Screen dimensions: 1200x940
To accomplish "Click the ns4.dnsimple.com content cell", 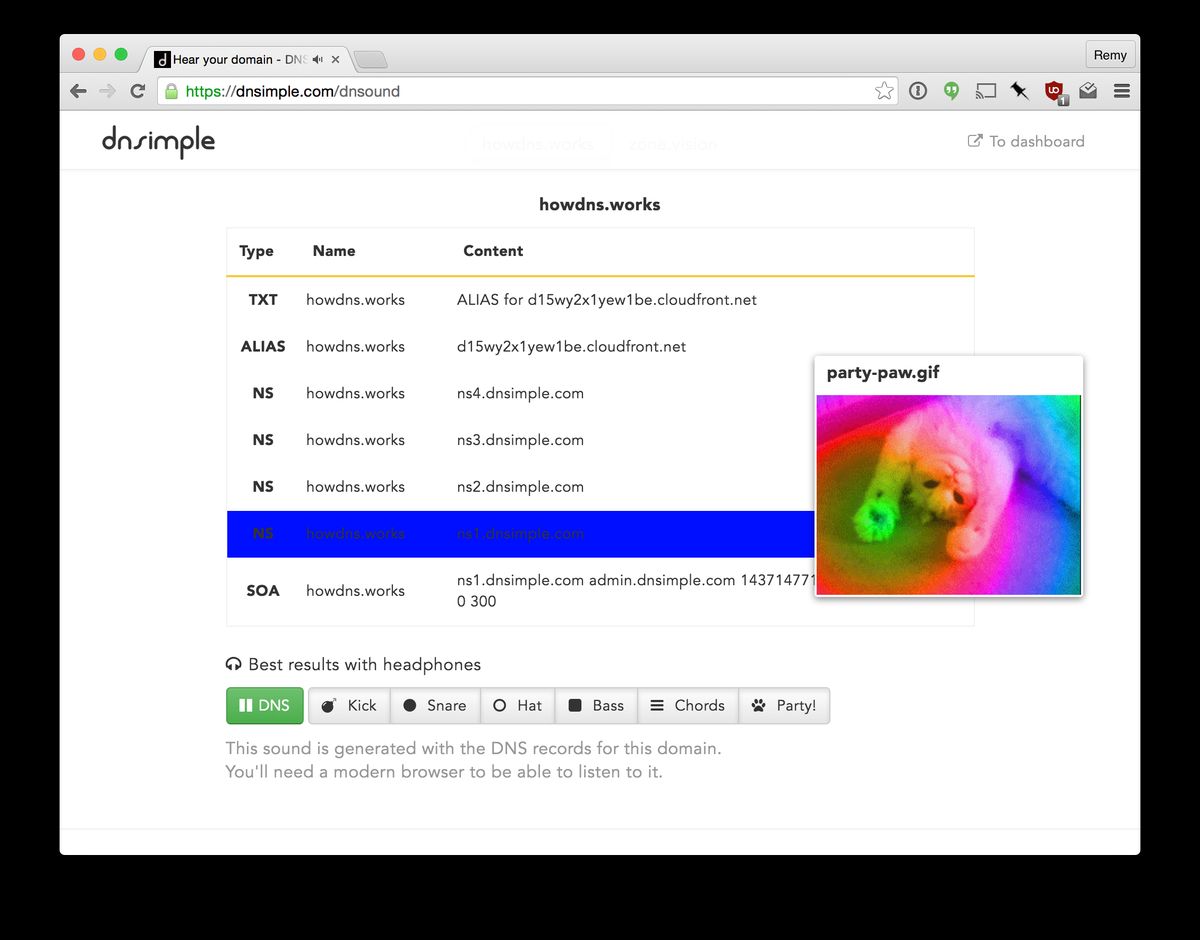I will coord(520,393).
